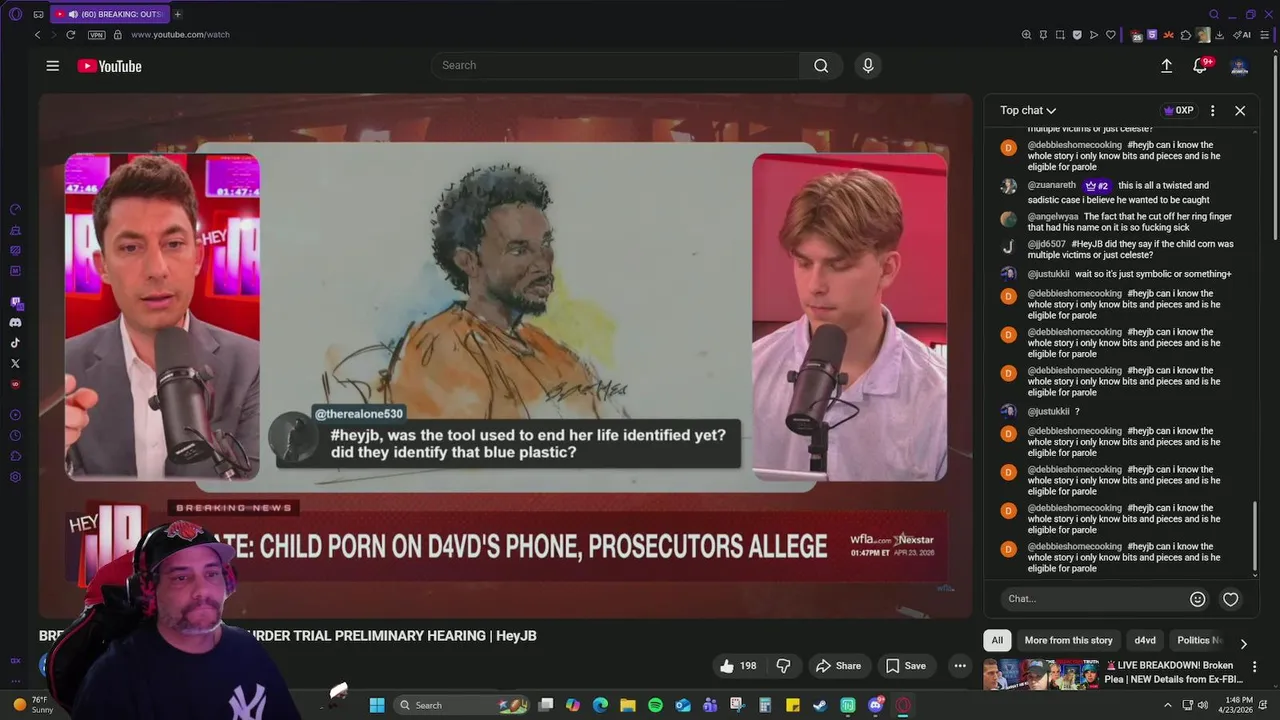Open the YouTube upload/create button
The image size is (1280, 720).
pos(1166,66)
